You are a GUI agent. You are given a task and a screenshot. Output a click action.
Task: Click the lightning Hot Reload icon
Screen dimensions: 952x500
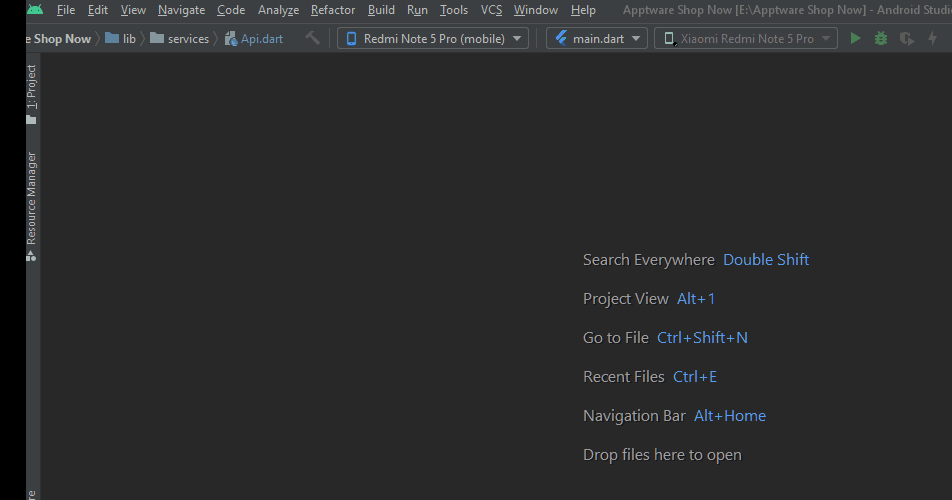(x=933, y=39)
